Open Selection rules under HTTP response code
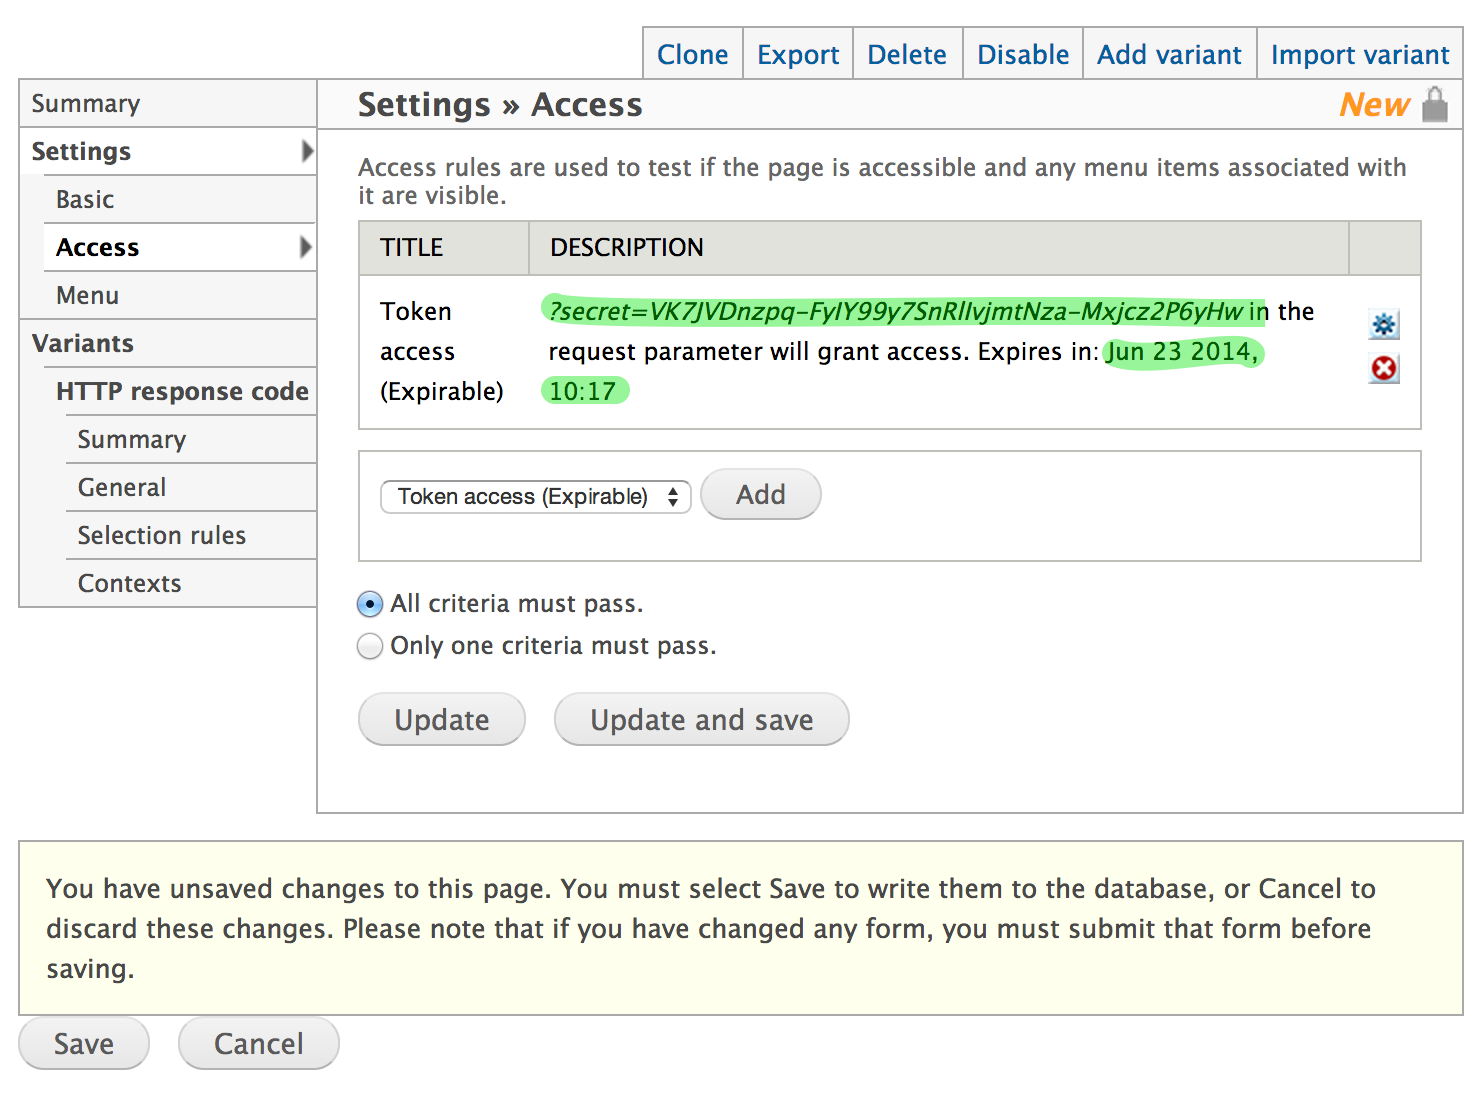The width and height of the screenshot is (1484, 1106). [x=161, y=535]
